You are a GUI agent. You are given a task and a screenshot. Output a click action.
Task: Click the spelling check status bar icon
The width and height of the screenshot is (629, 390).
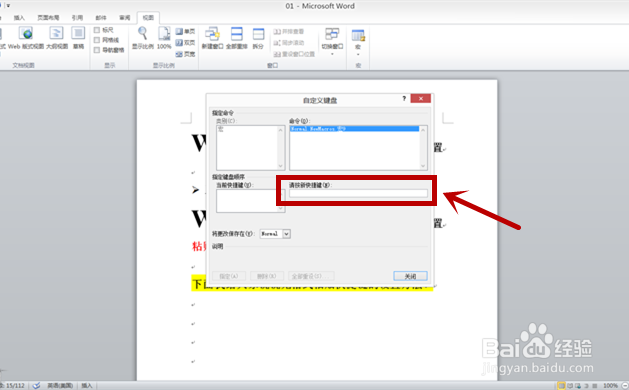click(x=37, y=385)
